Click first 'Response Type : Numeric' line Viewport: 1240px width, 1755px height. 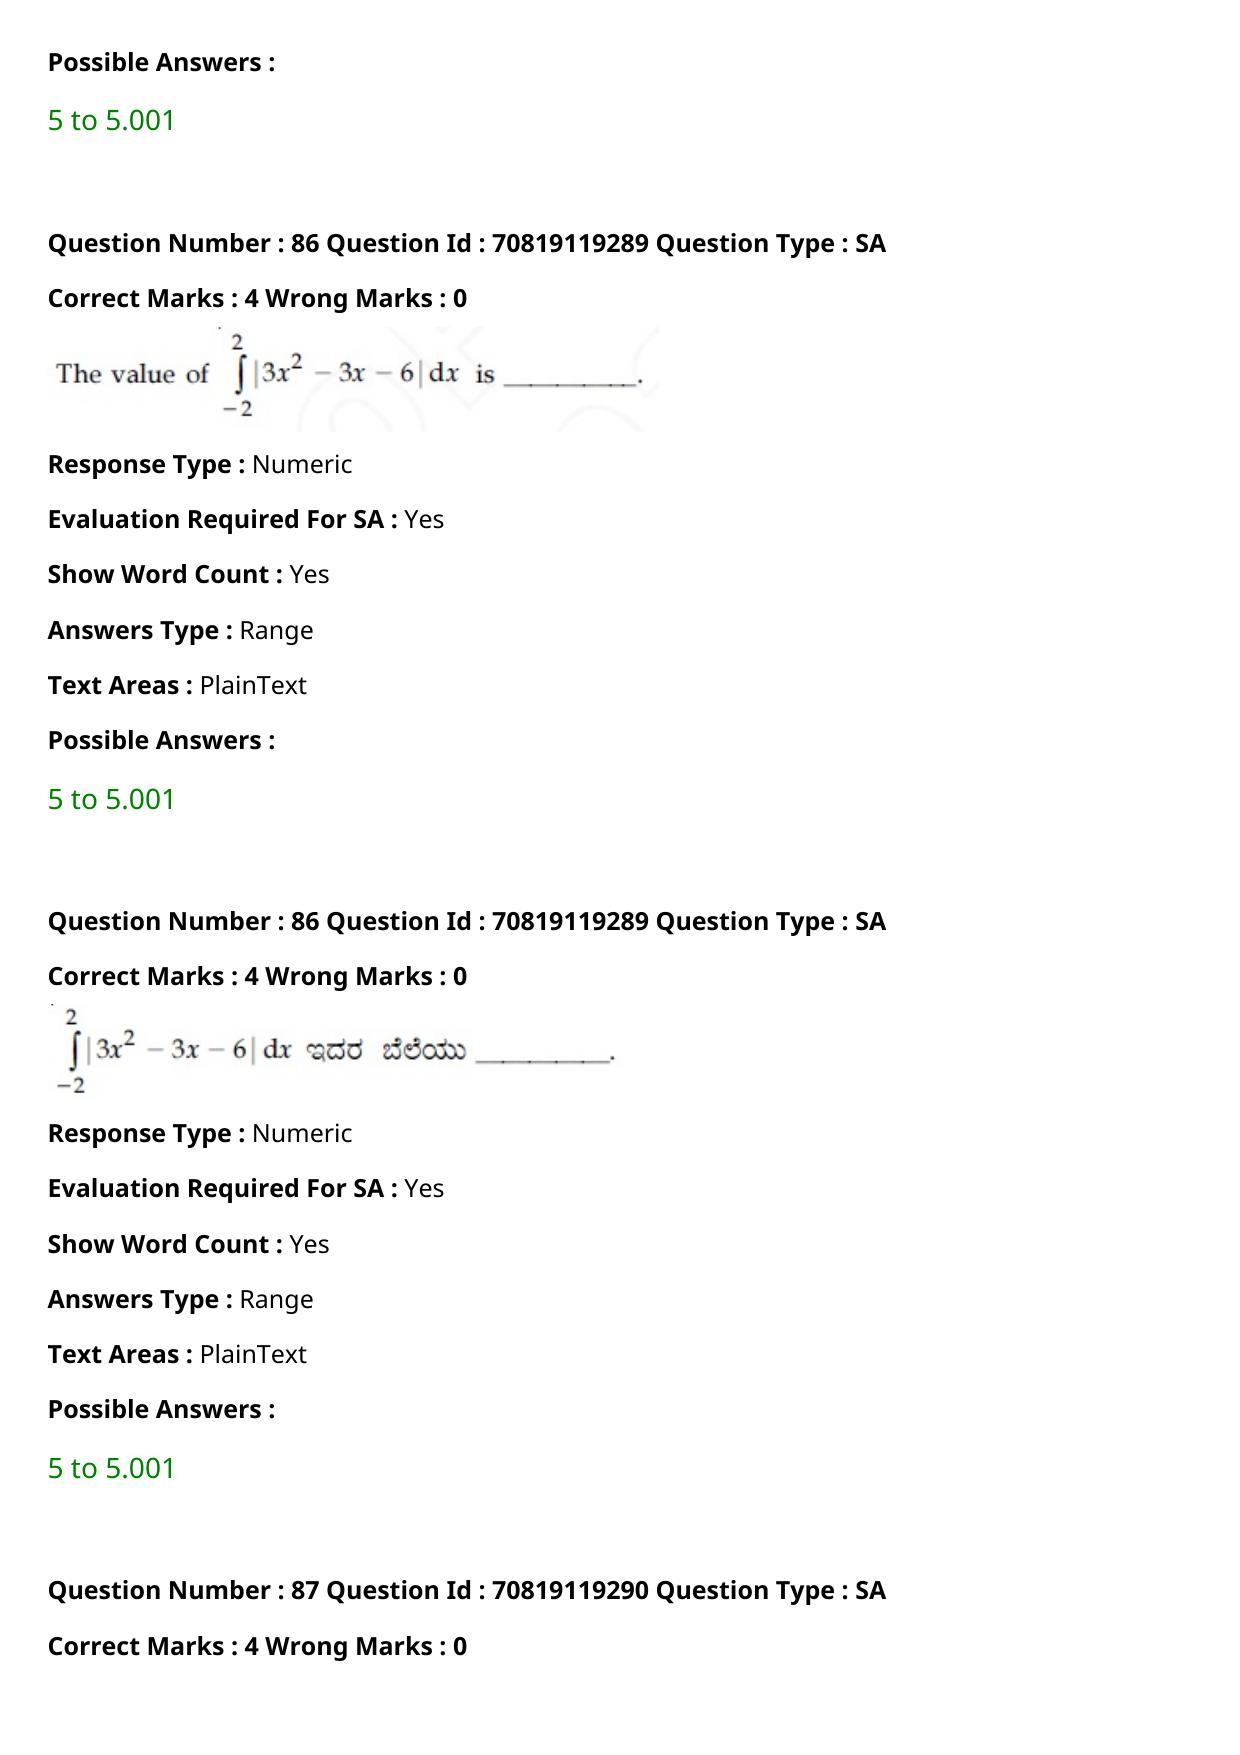pyautogui.click(x=200, y=464)
